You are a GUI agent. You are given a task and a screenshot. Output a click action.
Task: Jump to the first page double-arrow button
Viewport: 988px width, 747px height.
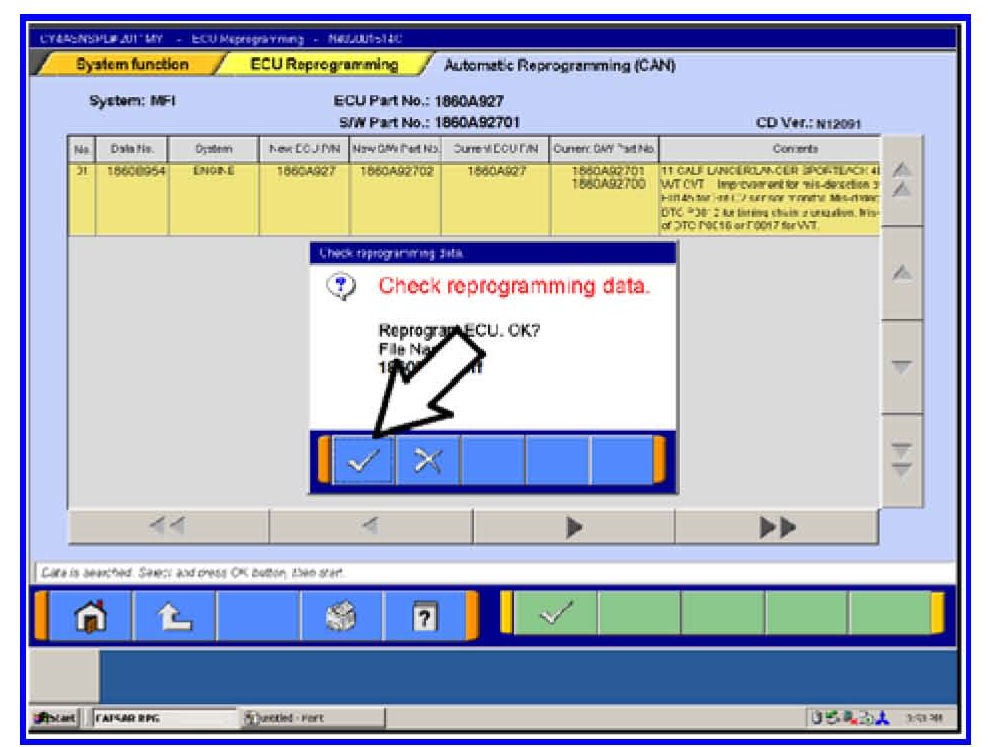168,527
